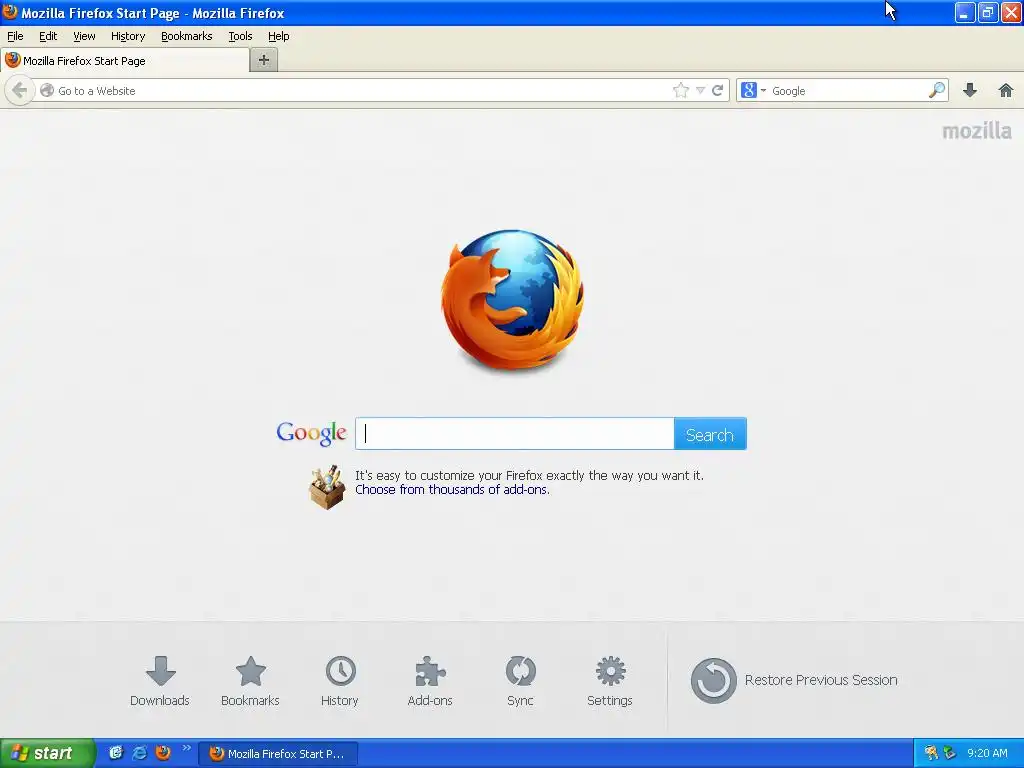Open the Downloads toolbar arrow icon
The height and width of the screenshot is (768, 1024).
[970, 90]
